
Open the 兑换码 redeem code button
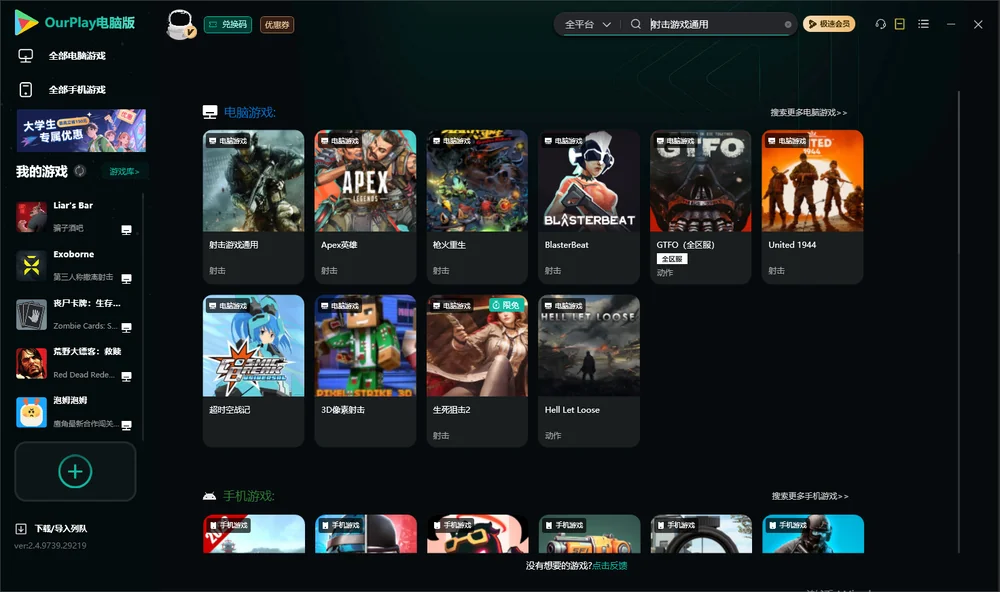tap(228, 24)
